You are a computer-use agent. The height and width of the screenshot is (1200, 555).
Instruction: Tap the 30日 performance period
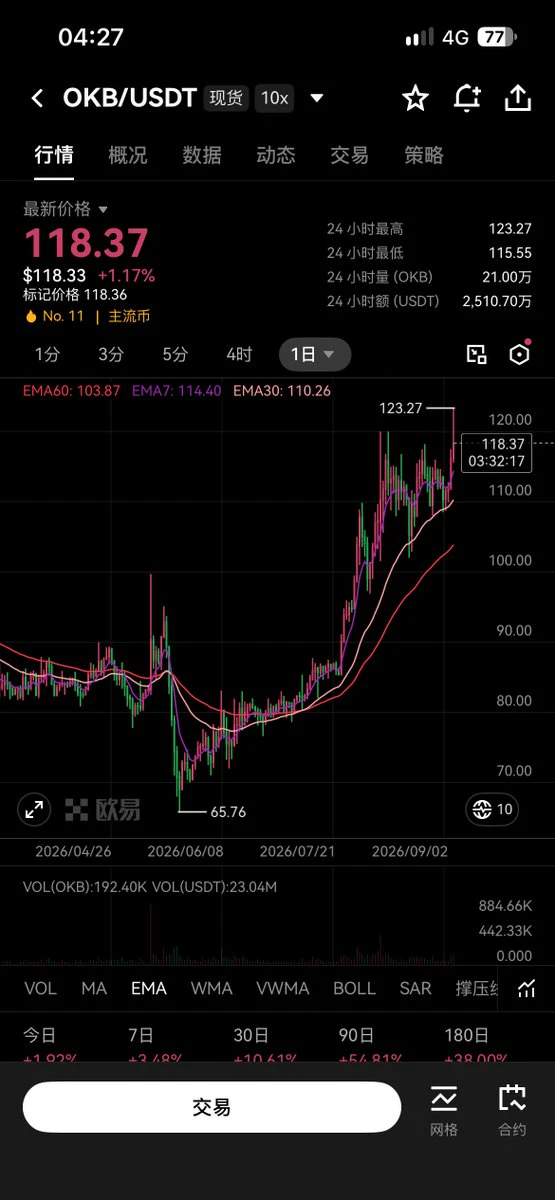pos(250,1036)
